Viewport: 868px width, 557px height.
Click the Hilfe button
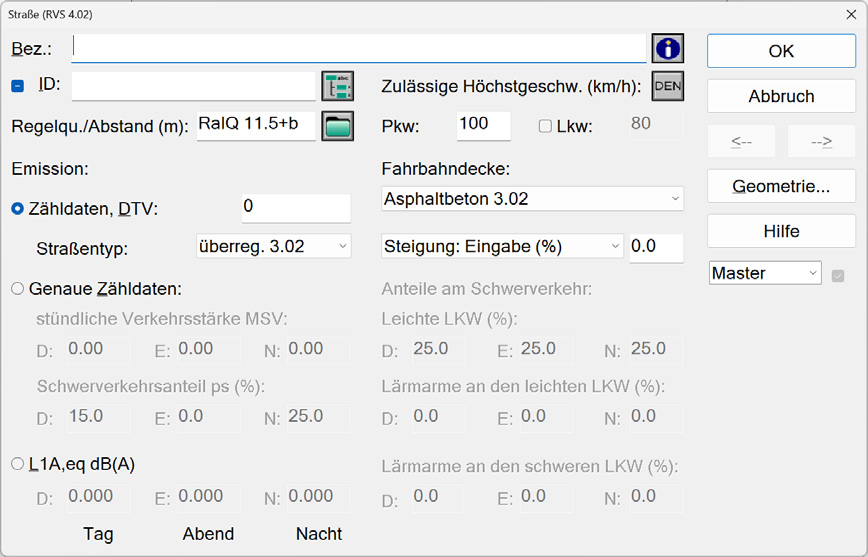pyautogui.click(x=781, y=231)
